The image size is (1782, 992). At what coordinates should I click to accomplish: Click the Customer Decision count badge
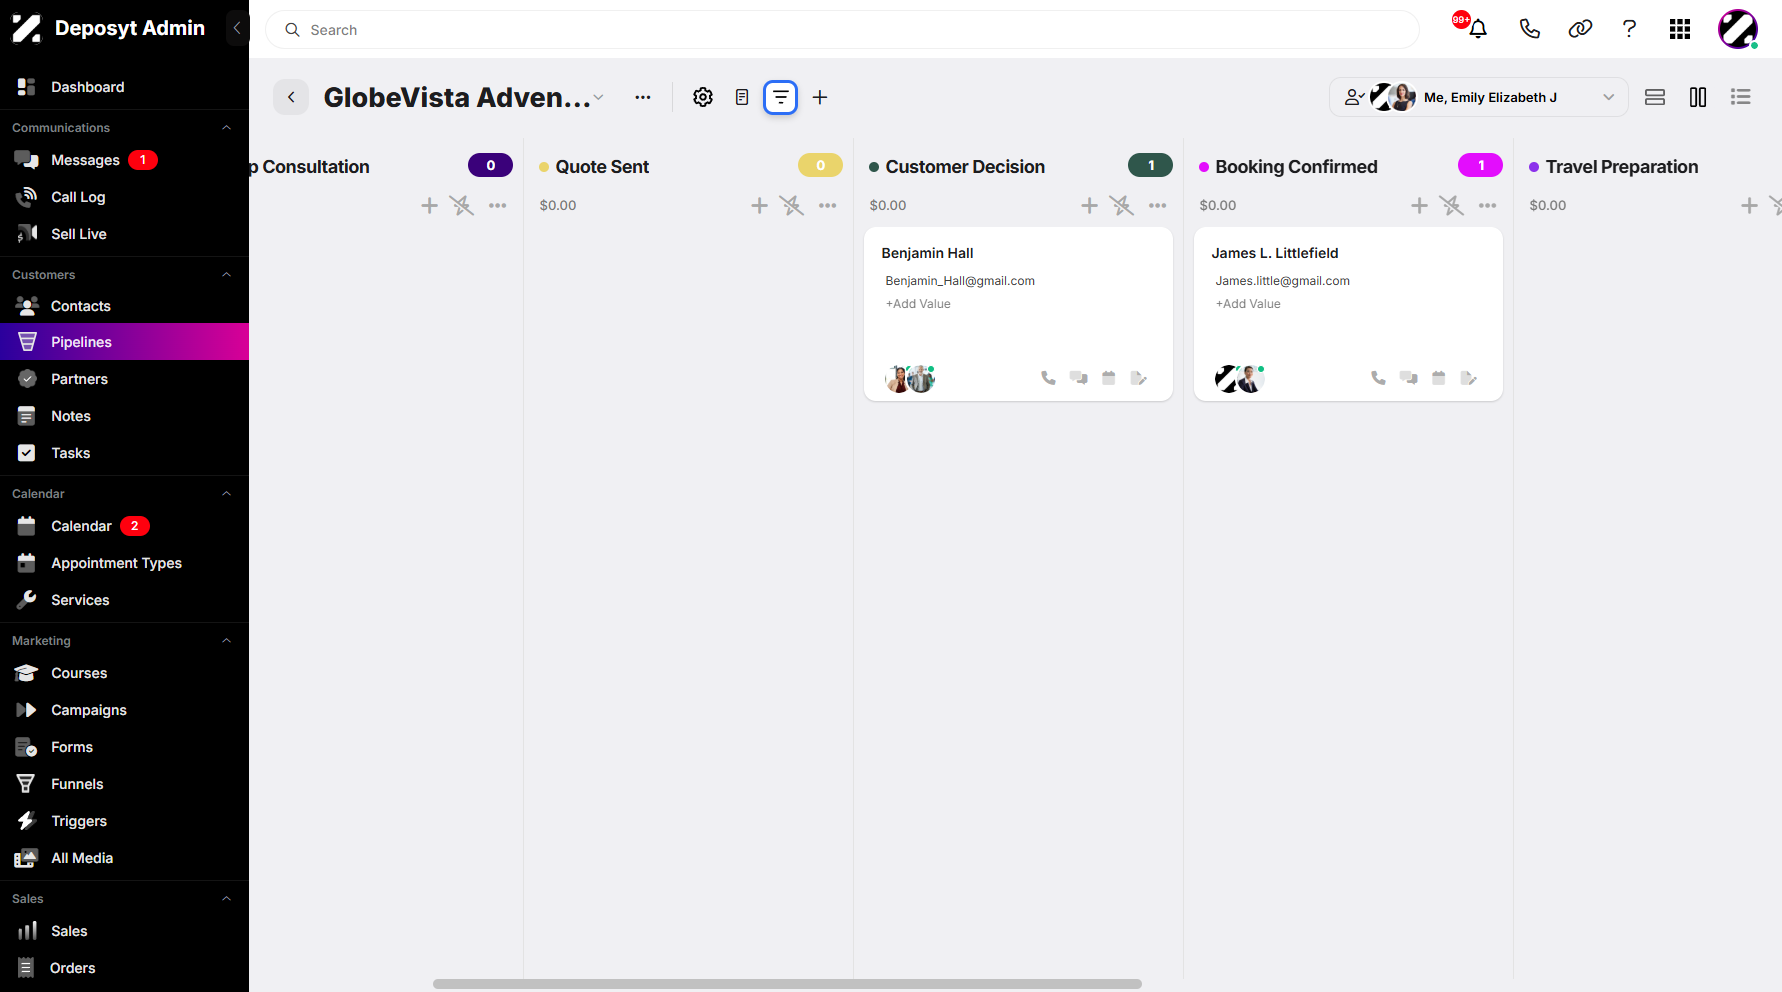[x=1150, y=166]
